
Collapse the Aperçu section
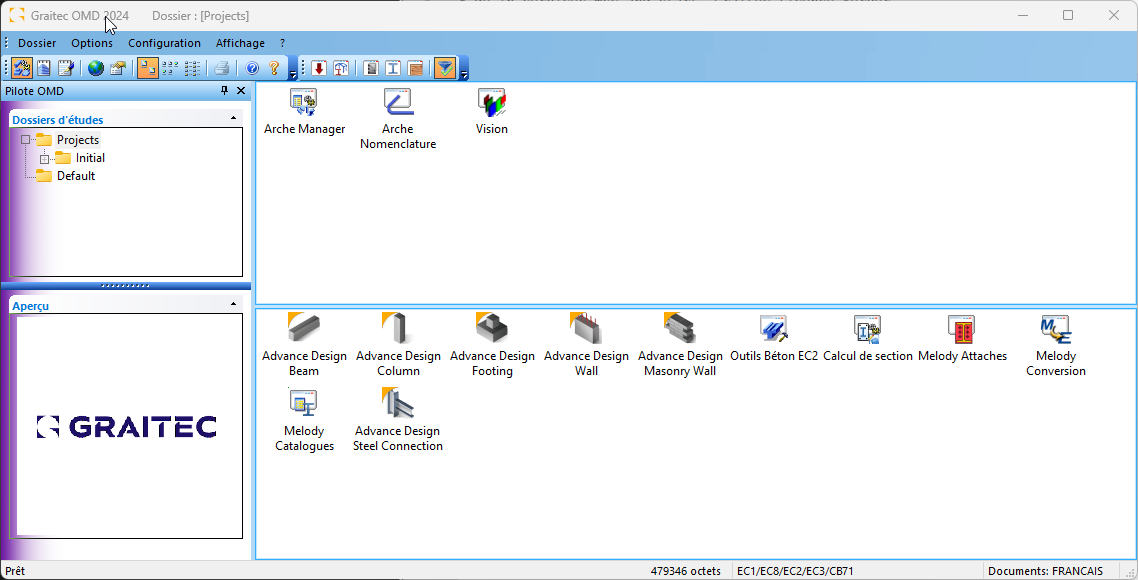click(233, 304)
